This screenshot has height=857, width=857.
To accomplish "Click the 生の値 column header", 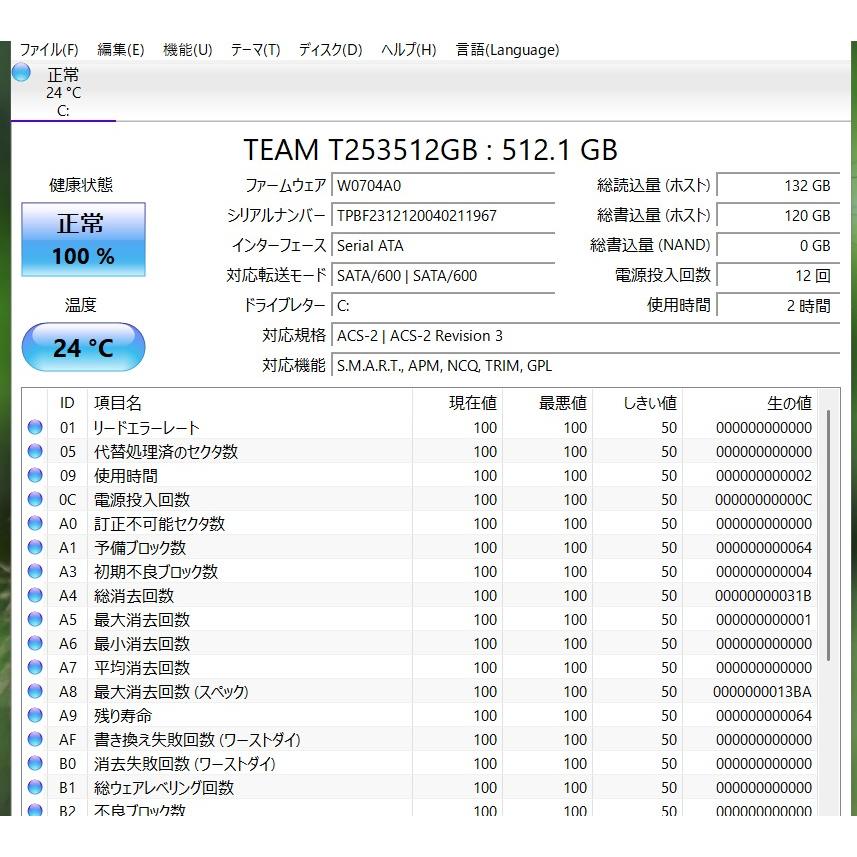I will tap(749, 403).
